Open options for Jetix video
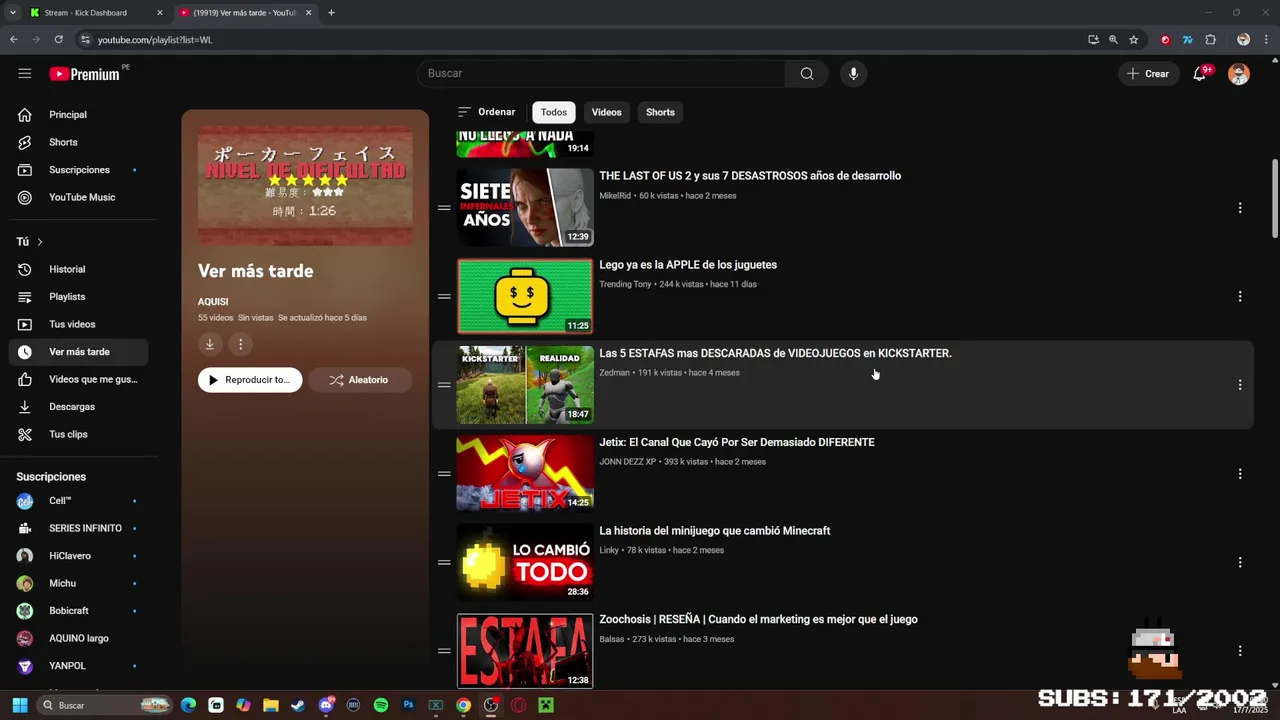 click(x=1240, y=474)
